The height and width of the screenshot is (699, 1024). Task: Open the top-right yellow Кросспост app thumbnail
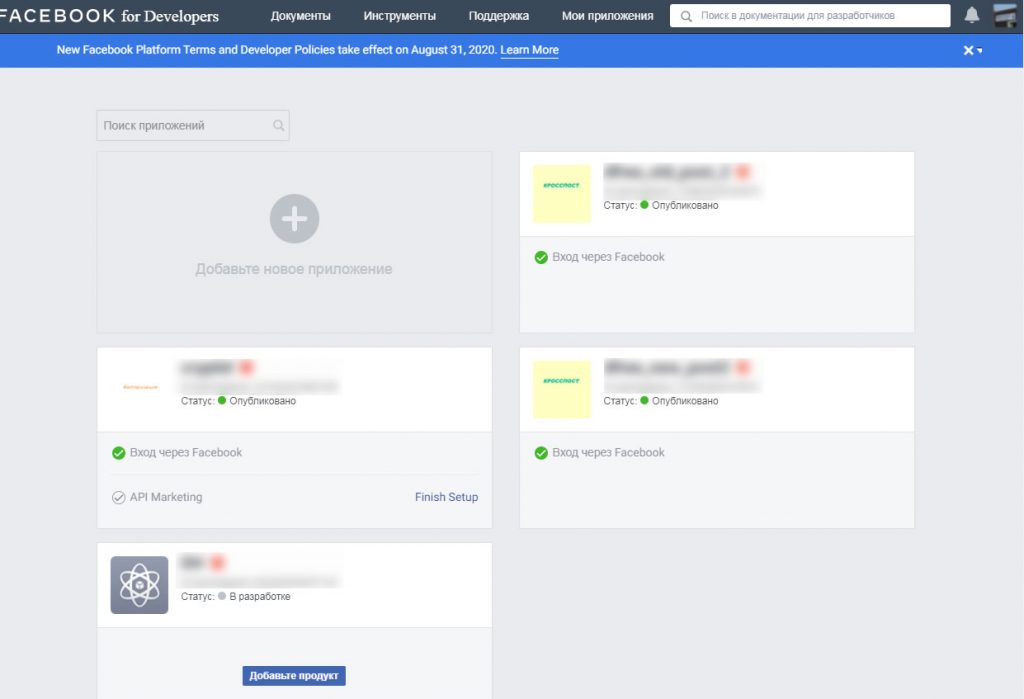(562, 194)
